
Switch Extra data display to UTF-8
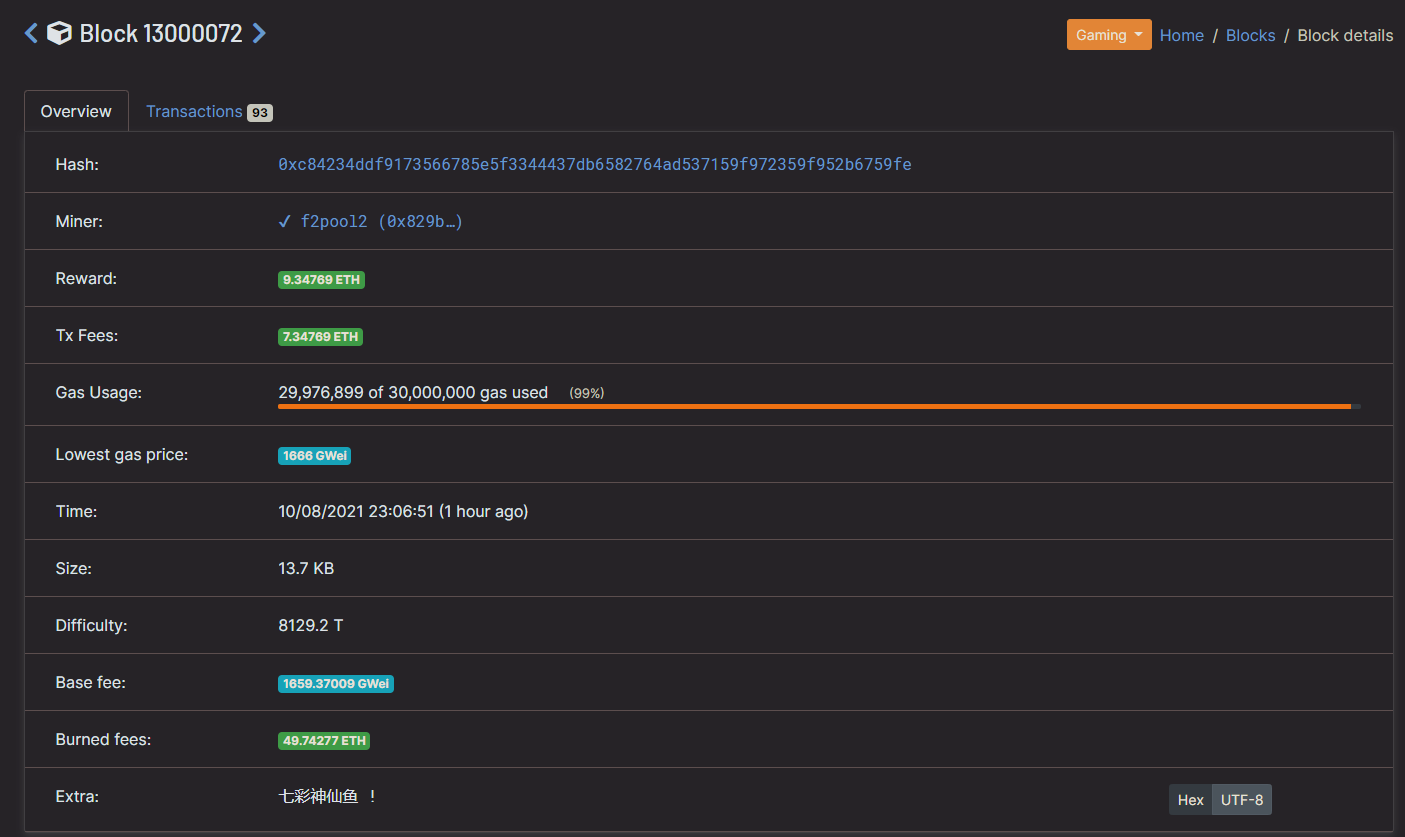coord(1242,800)
